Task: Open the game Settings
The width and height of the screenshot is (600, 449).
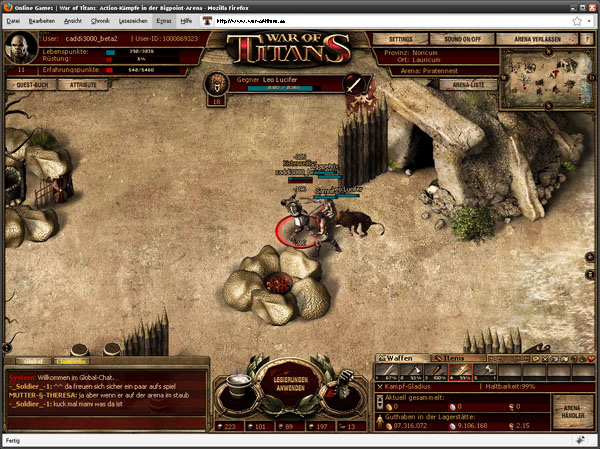Action: tap(400, 38)
